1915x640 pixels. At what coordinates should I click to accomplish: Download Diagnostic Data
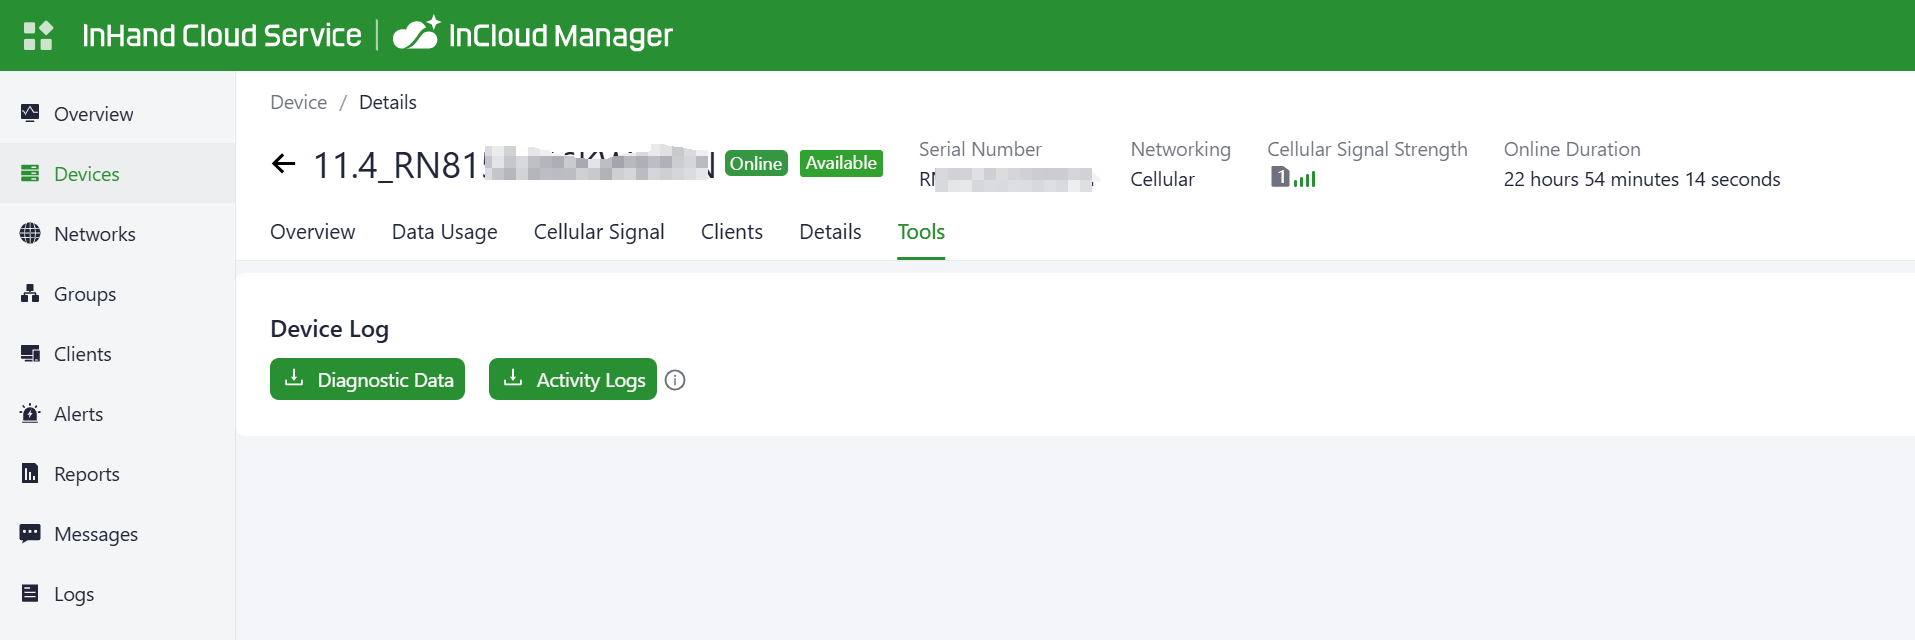click(367, 379)
